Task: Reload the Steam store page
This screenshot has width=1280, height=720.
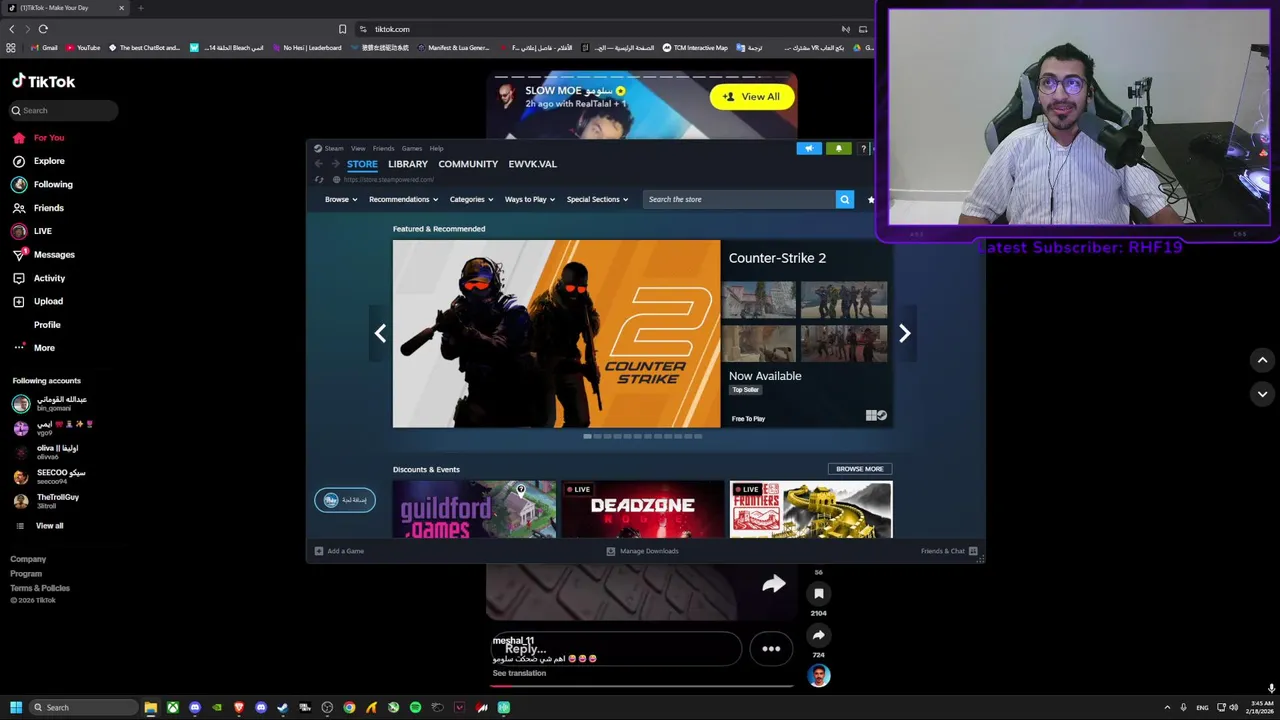Action: [319, 179]
